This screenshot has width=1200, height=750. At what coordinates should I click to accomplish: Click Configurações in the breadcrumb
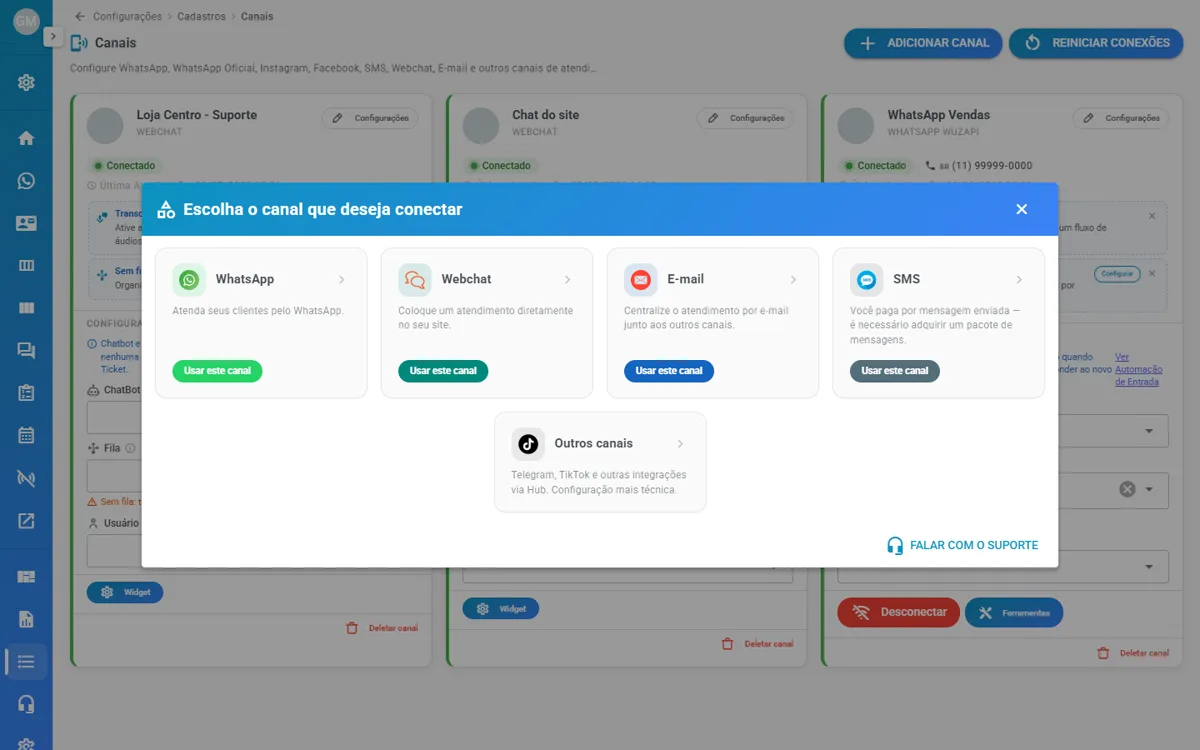point(127,16)
